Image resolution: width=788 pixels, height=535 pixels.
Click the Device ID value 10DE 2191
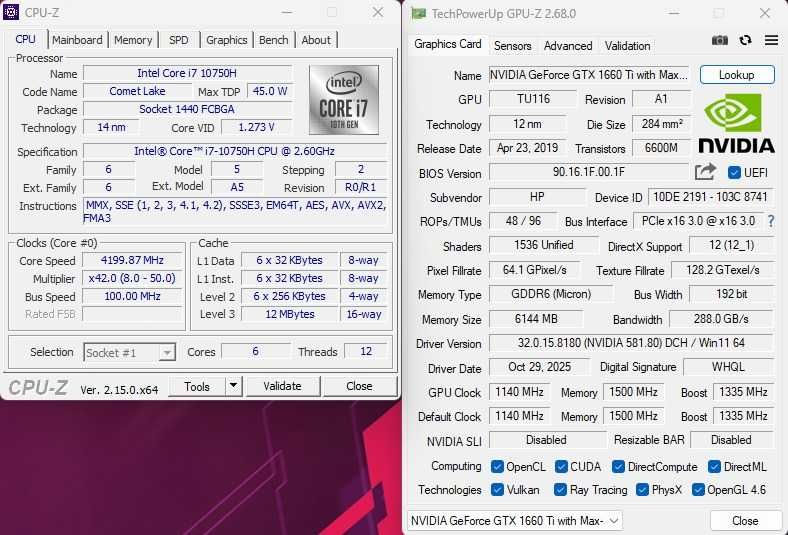pos(710,196)
